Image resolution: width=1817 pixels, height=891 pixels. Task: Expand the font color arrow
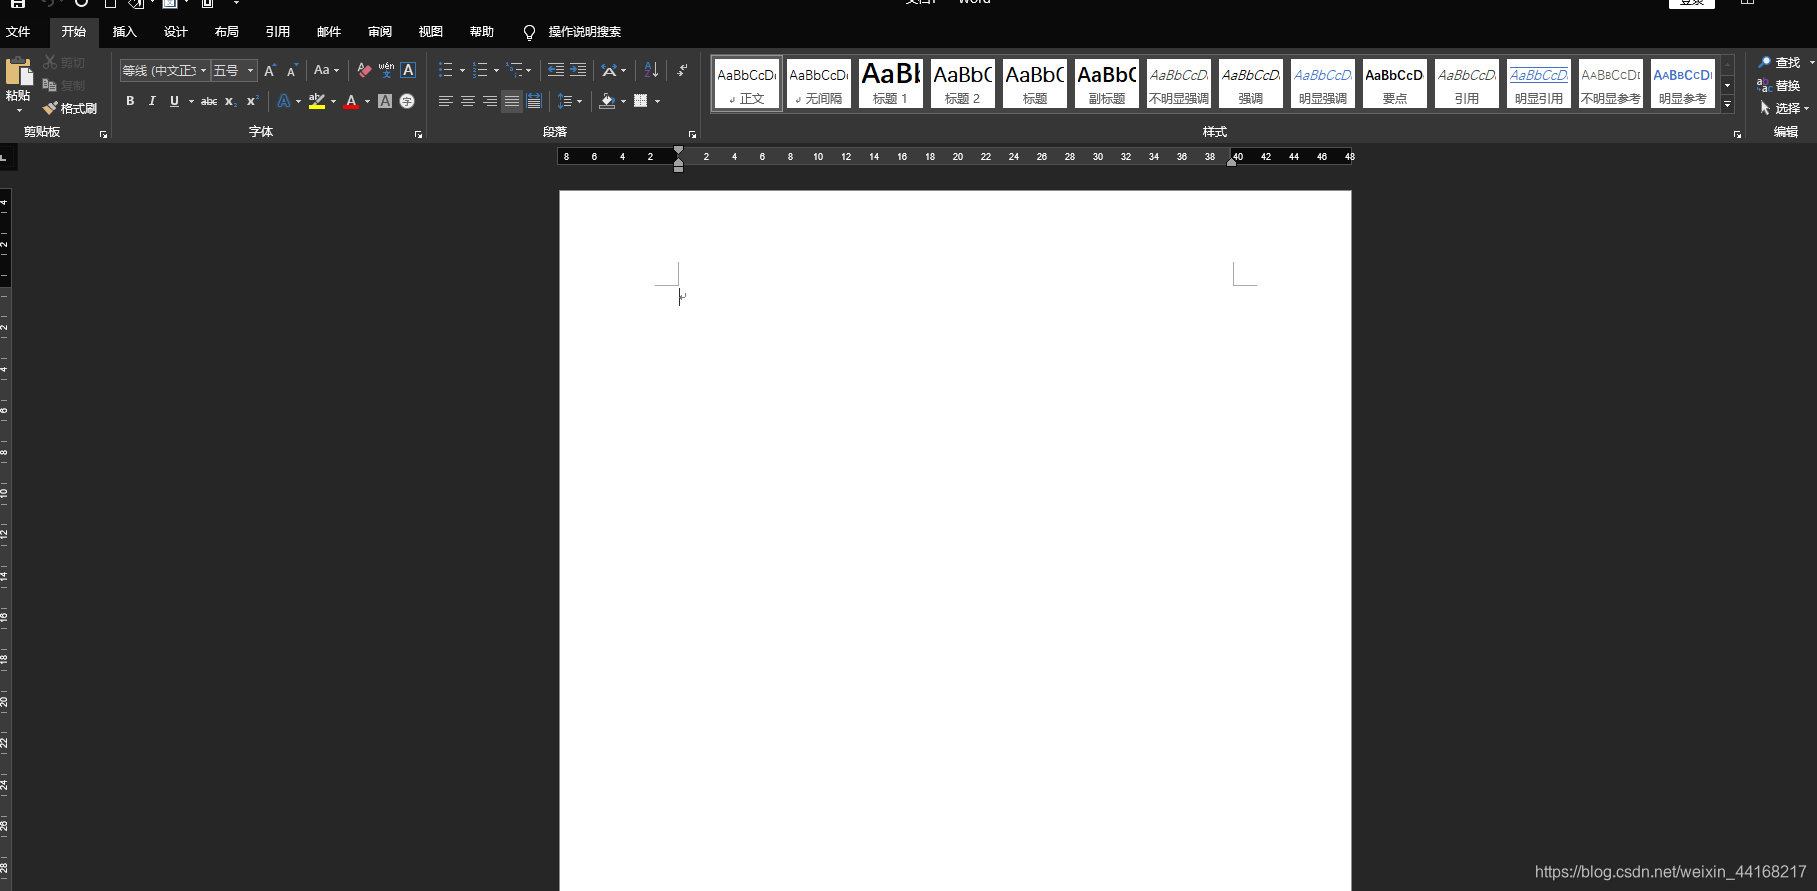367,101
